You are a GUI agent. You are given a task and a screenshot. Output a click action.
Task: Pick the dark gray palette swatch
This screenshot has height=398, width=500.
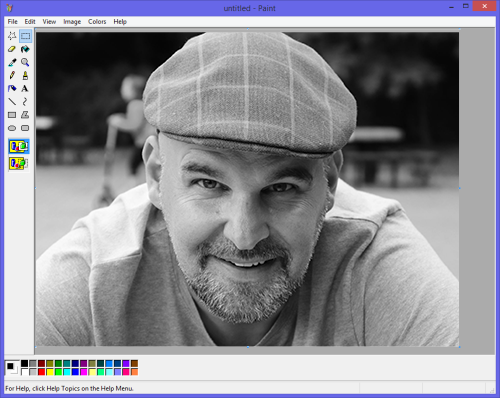coord(33,363)
